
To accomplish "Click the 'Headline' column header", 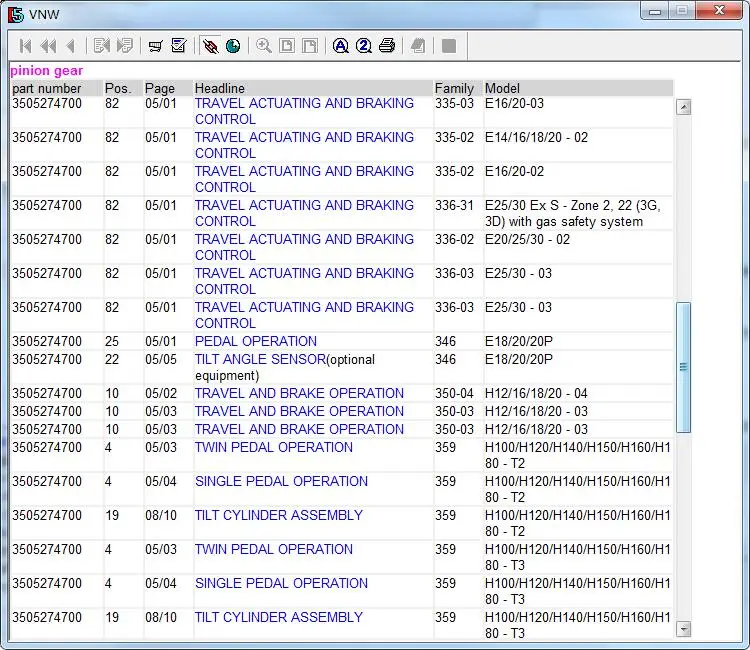I will (x=220, y=88).
